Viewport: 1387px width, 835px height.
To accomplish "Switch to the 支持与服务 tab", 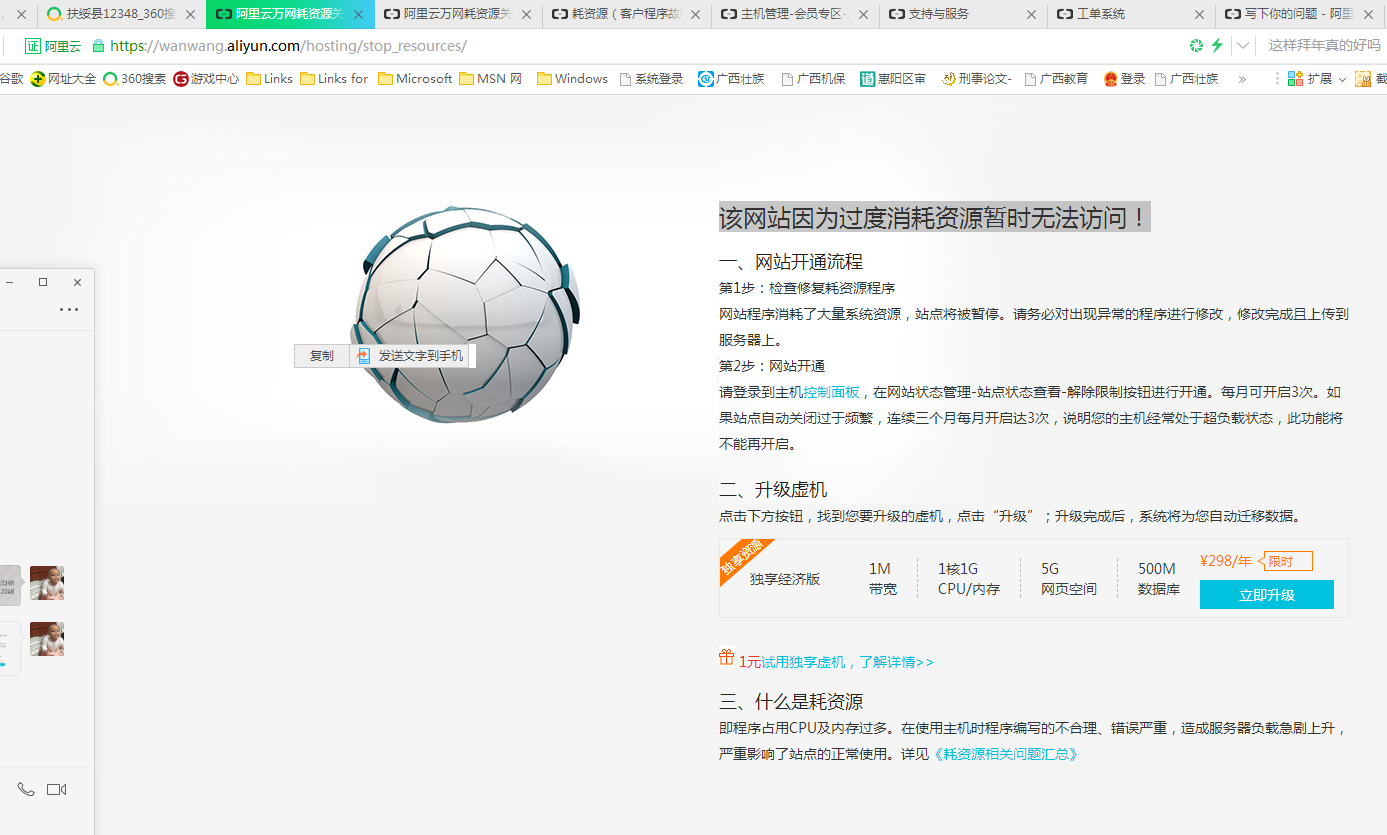I will [x=963, y=14].
